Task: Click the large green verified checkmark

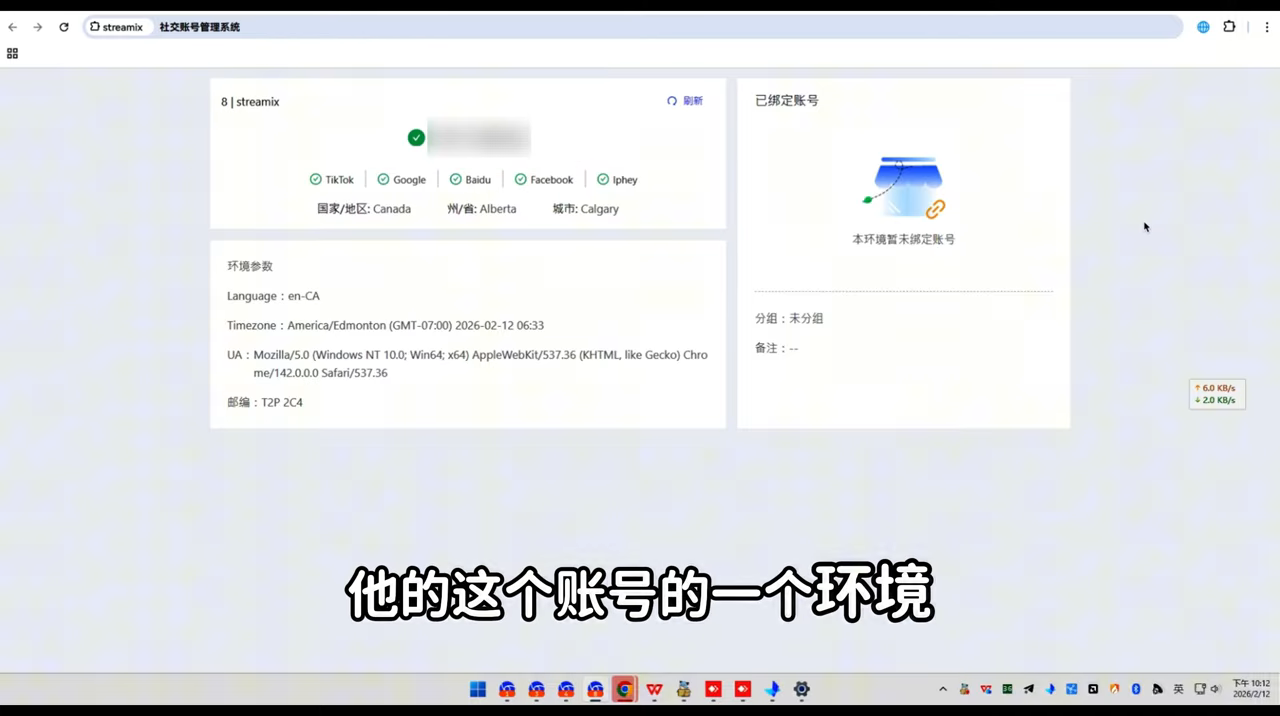Action: (x=416, y=138)
